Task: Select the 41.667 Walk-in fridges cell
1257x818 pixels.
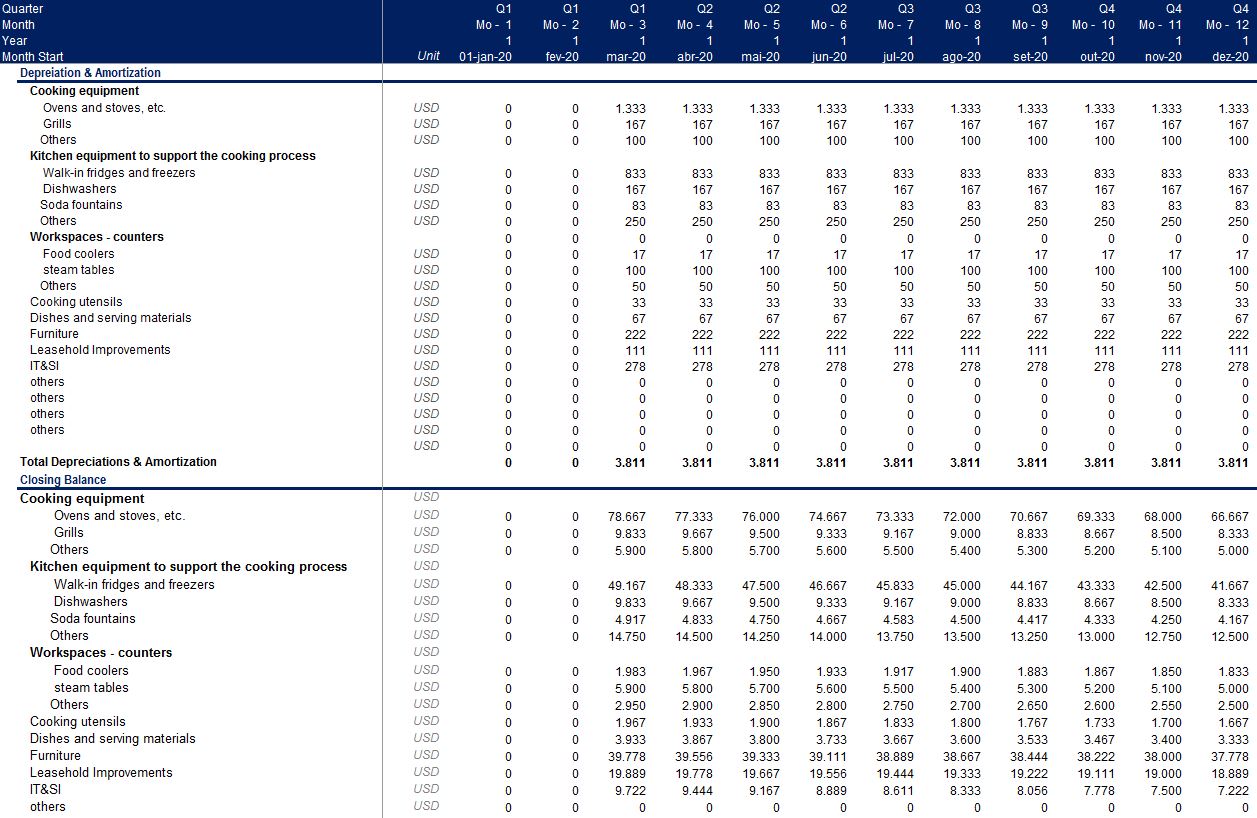Action: pos(1230,585)
